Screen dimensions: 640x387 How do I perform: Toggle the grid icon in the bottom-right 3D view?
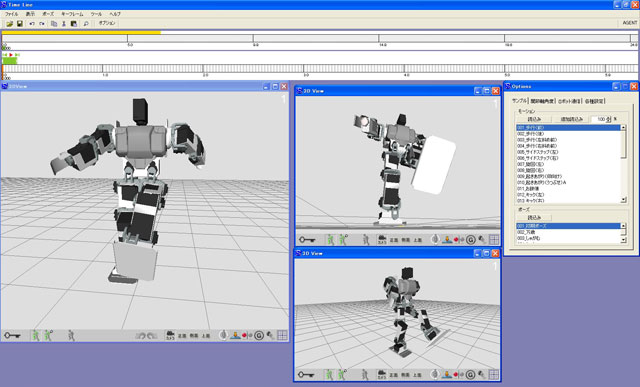(493, 374)
